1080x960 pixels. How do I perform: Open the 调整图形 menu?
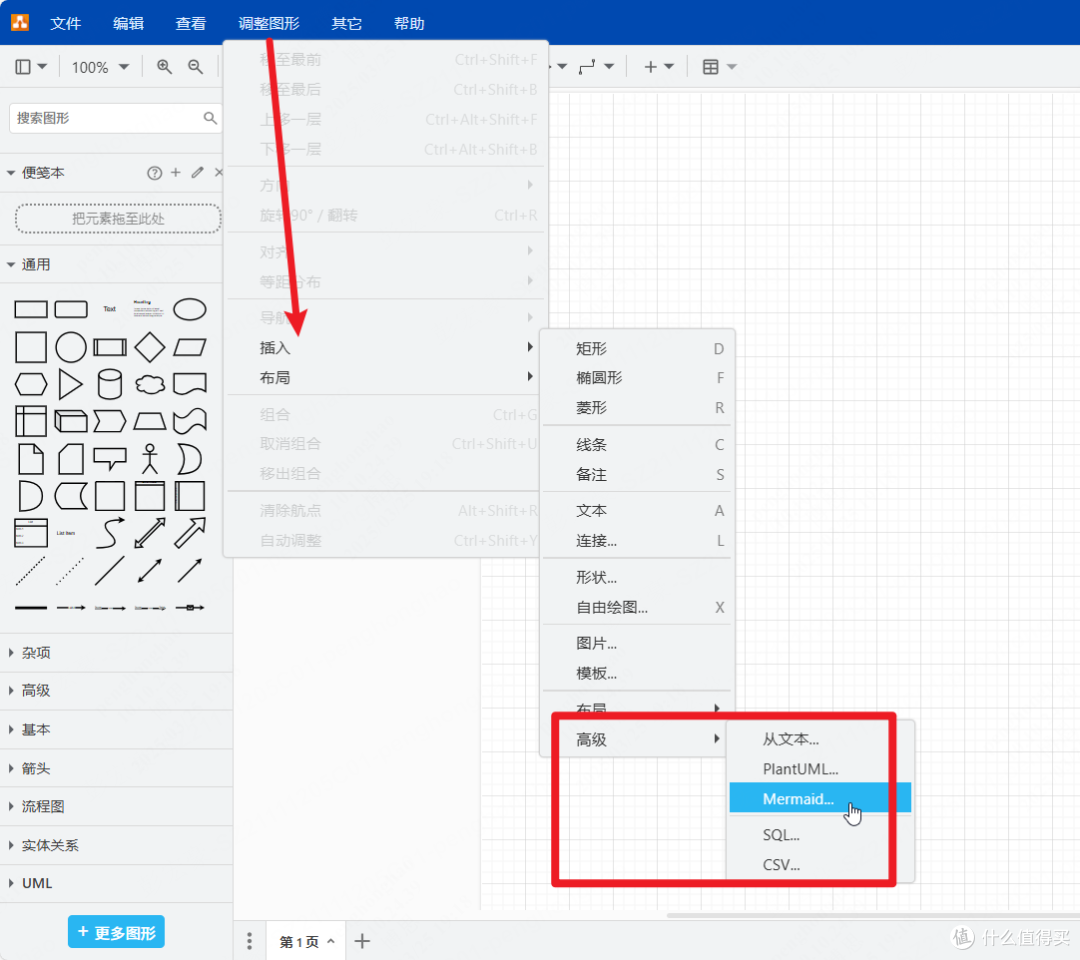tap(269, 23)
